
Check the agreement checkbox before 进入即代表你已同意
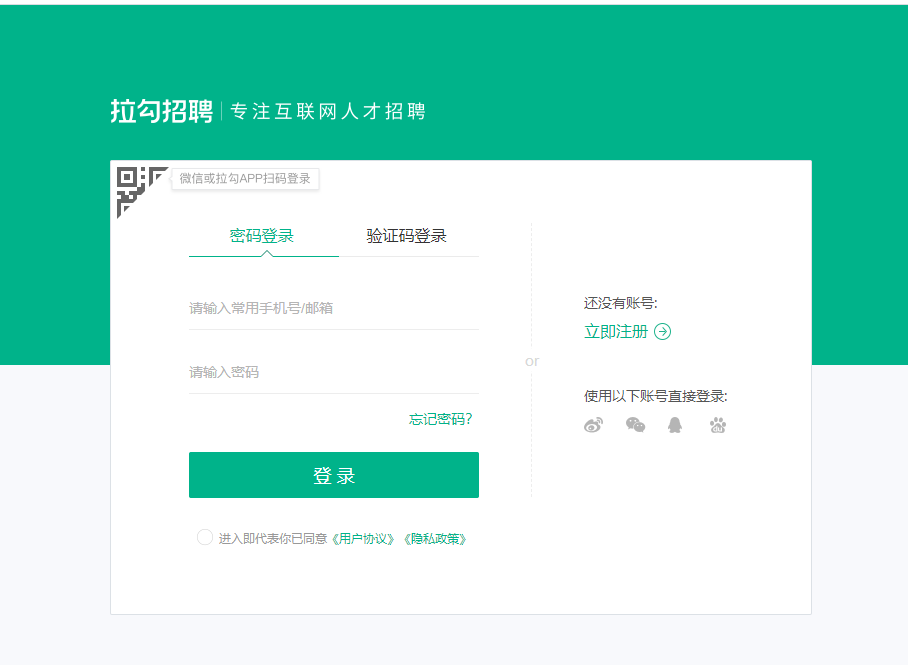[x=205, y=538]
